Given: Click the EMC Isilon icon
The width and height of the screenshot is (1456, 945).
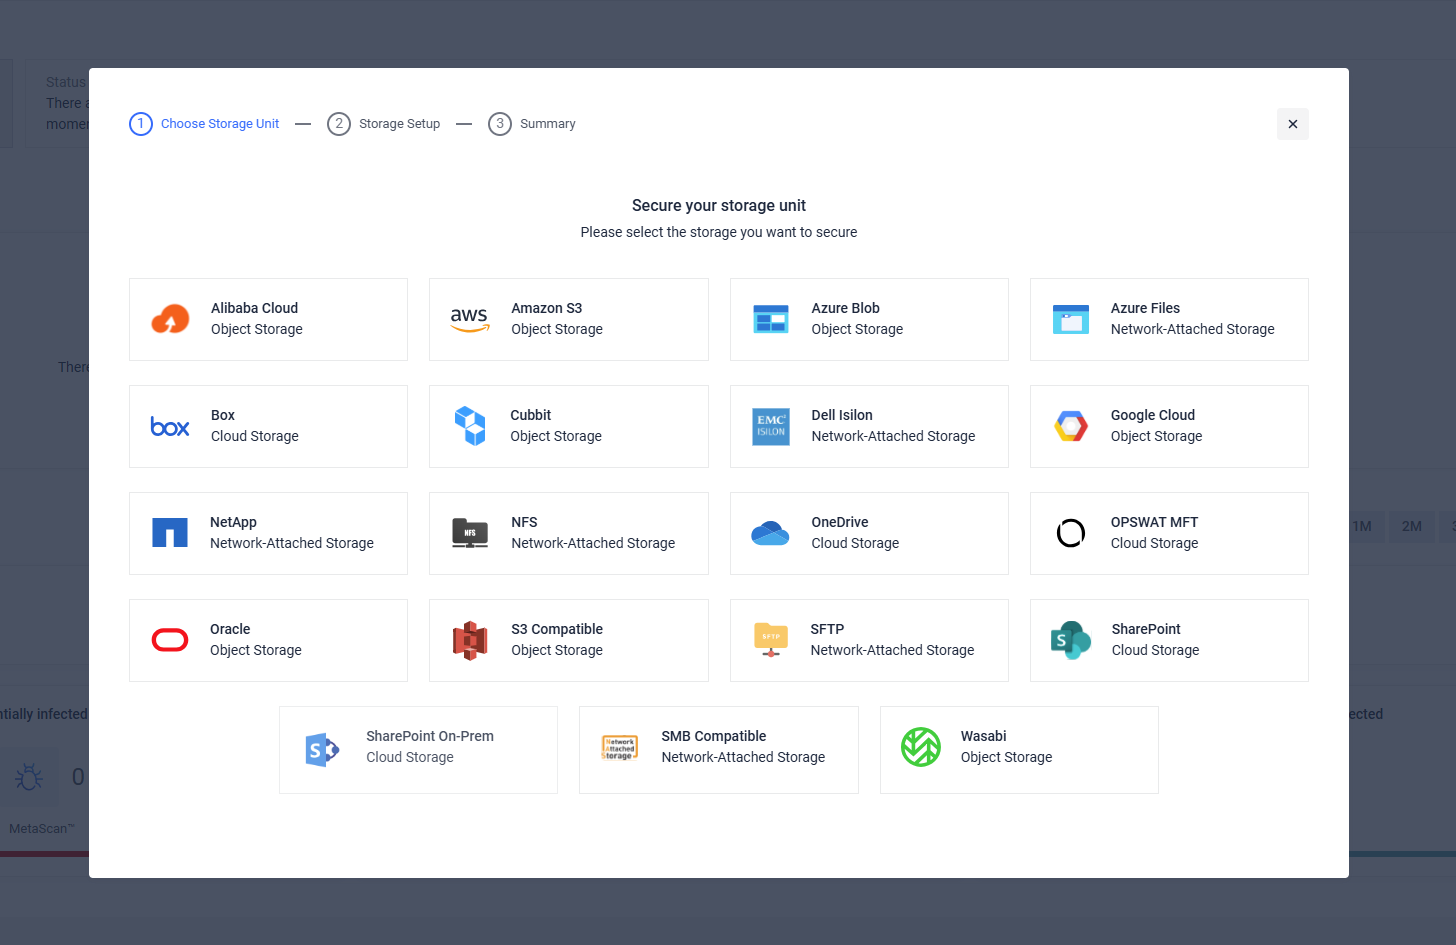Looking at the screenshot, I should (771, 427).
